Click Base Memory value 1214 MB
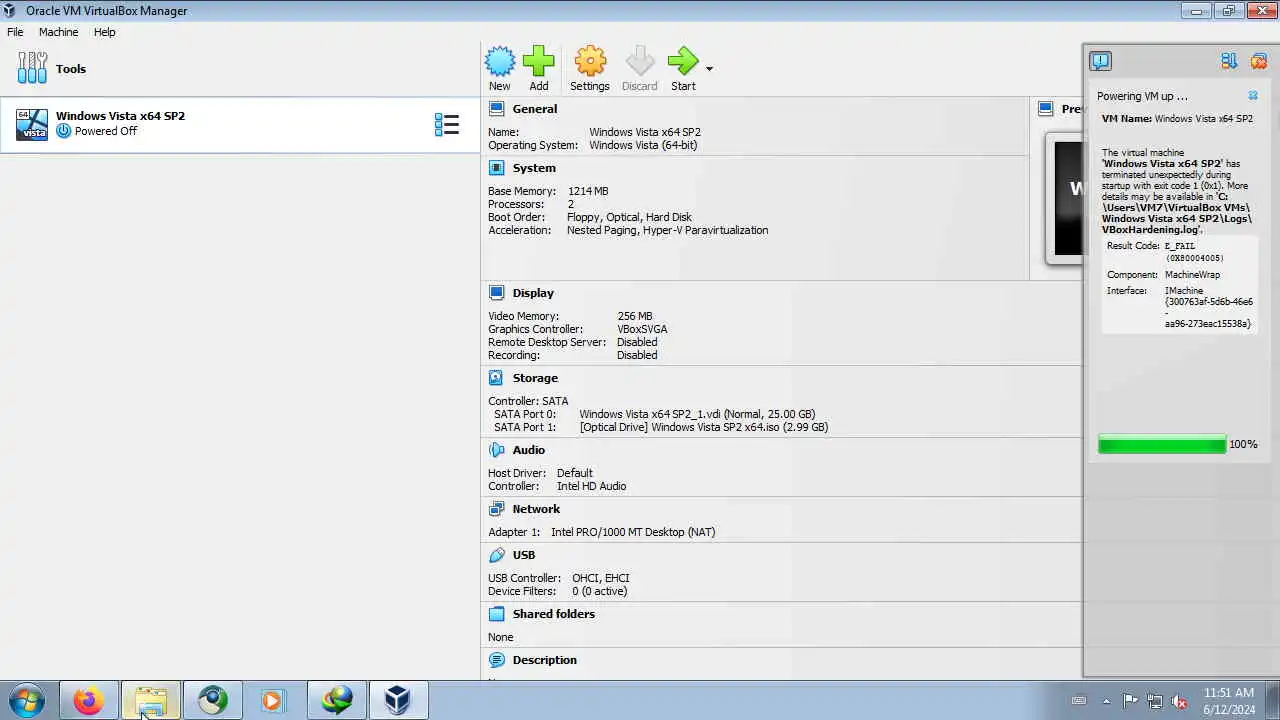The height and width of the screenshot is (720, 1280). (x=588, y=191)
